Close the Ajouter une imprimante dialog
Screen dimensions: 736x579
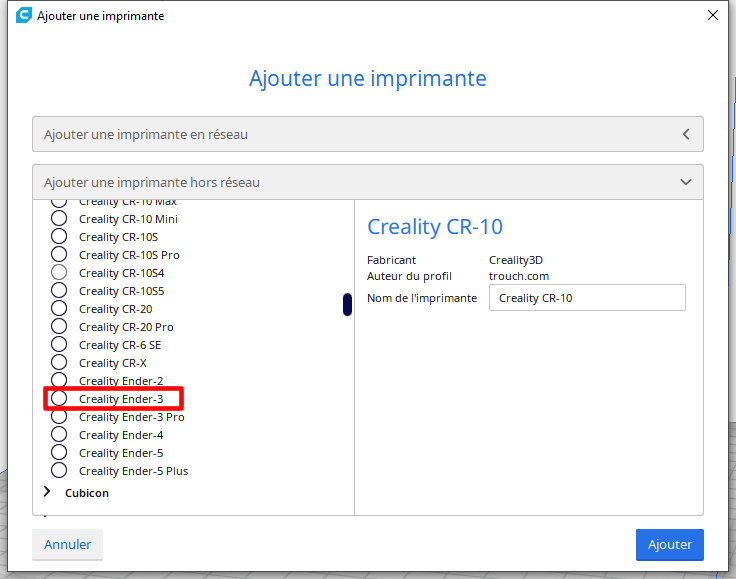tap(713, 15)
